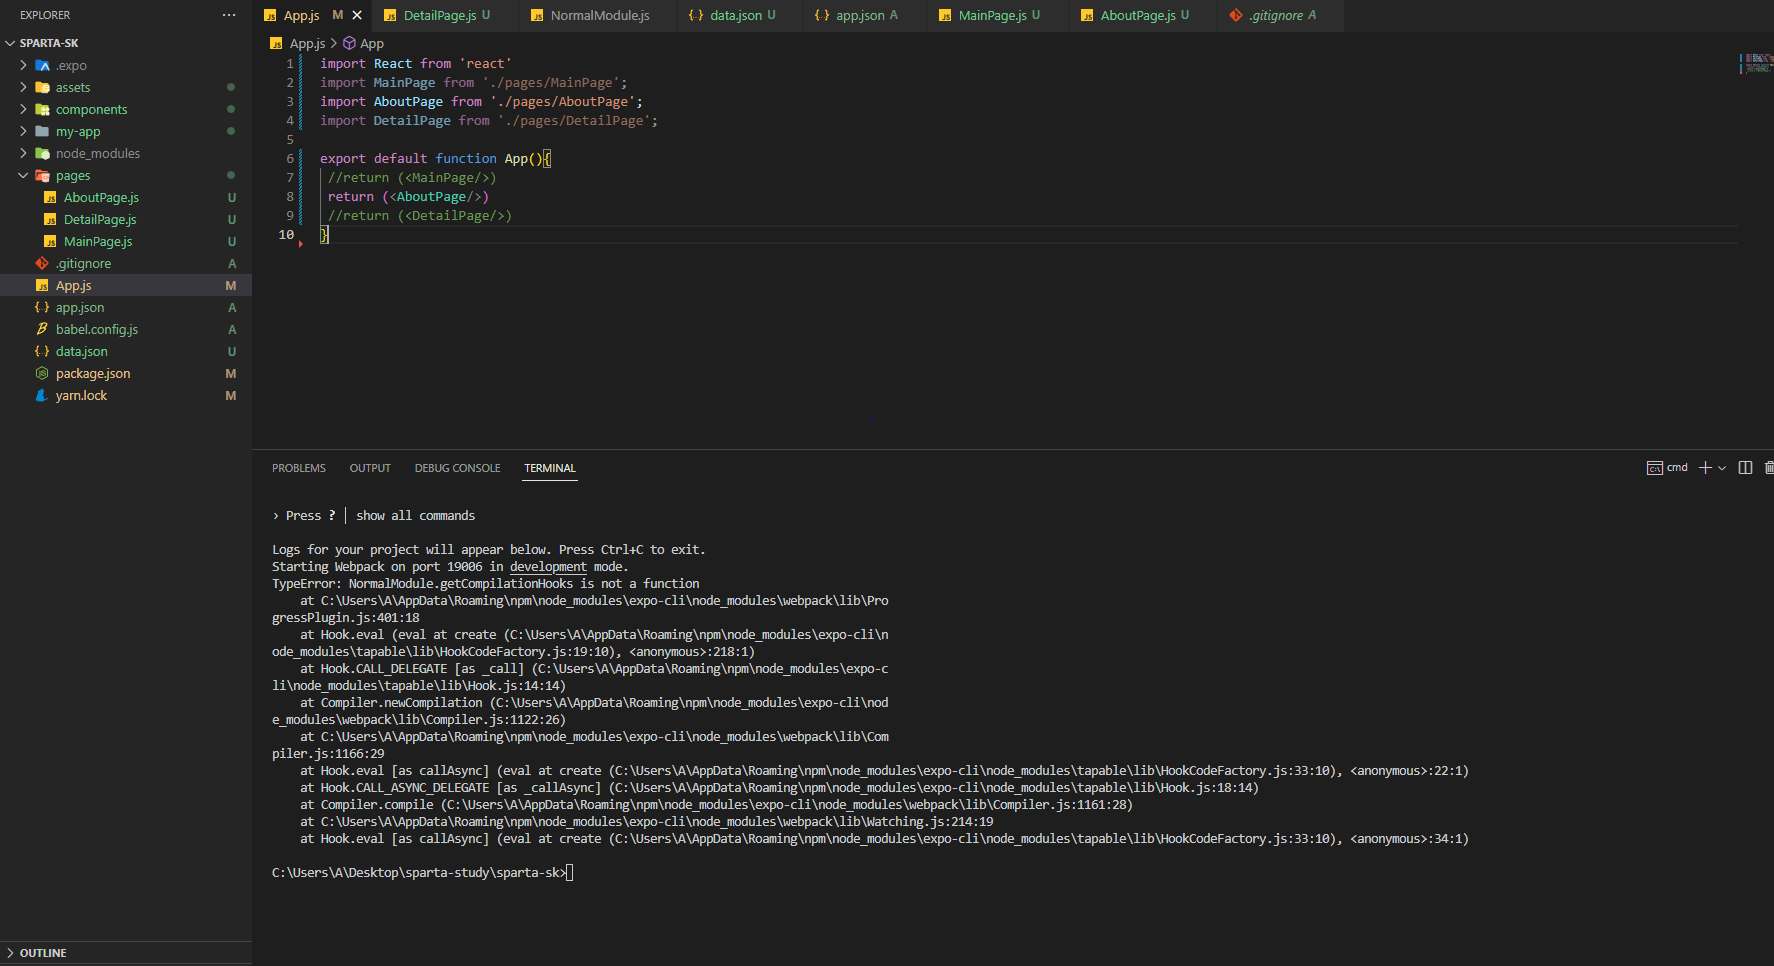This screenshot has width=1774, height=966.
Task: Switch to the PROBLEMS panel tab
Action: pos(299,468)
